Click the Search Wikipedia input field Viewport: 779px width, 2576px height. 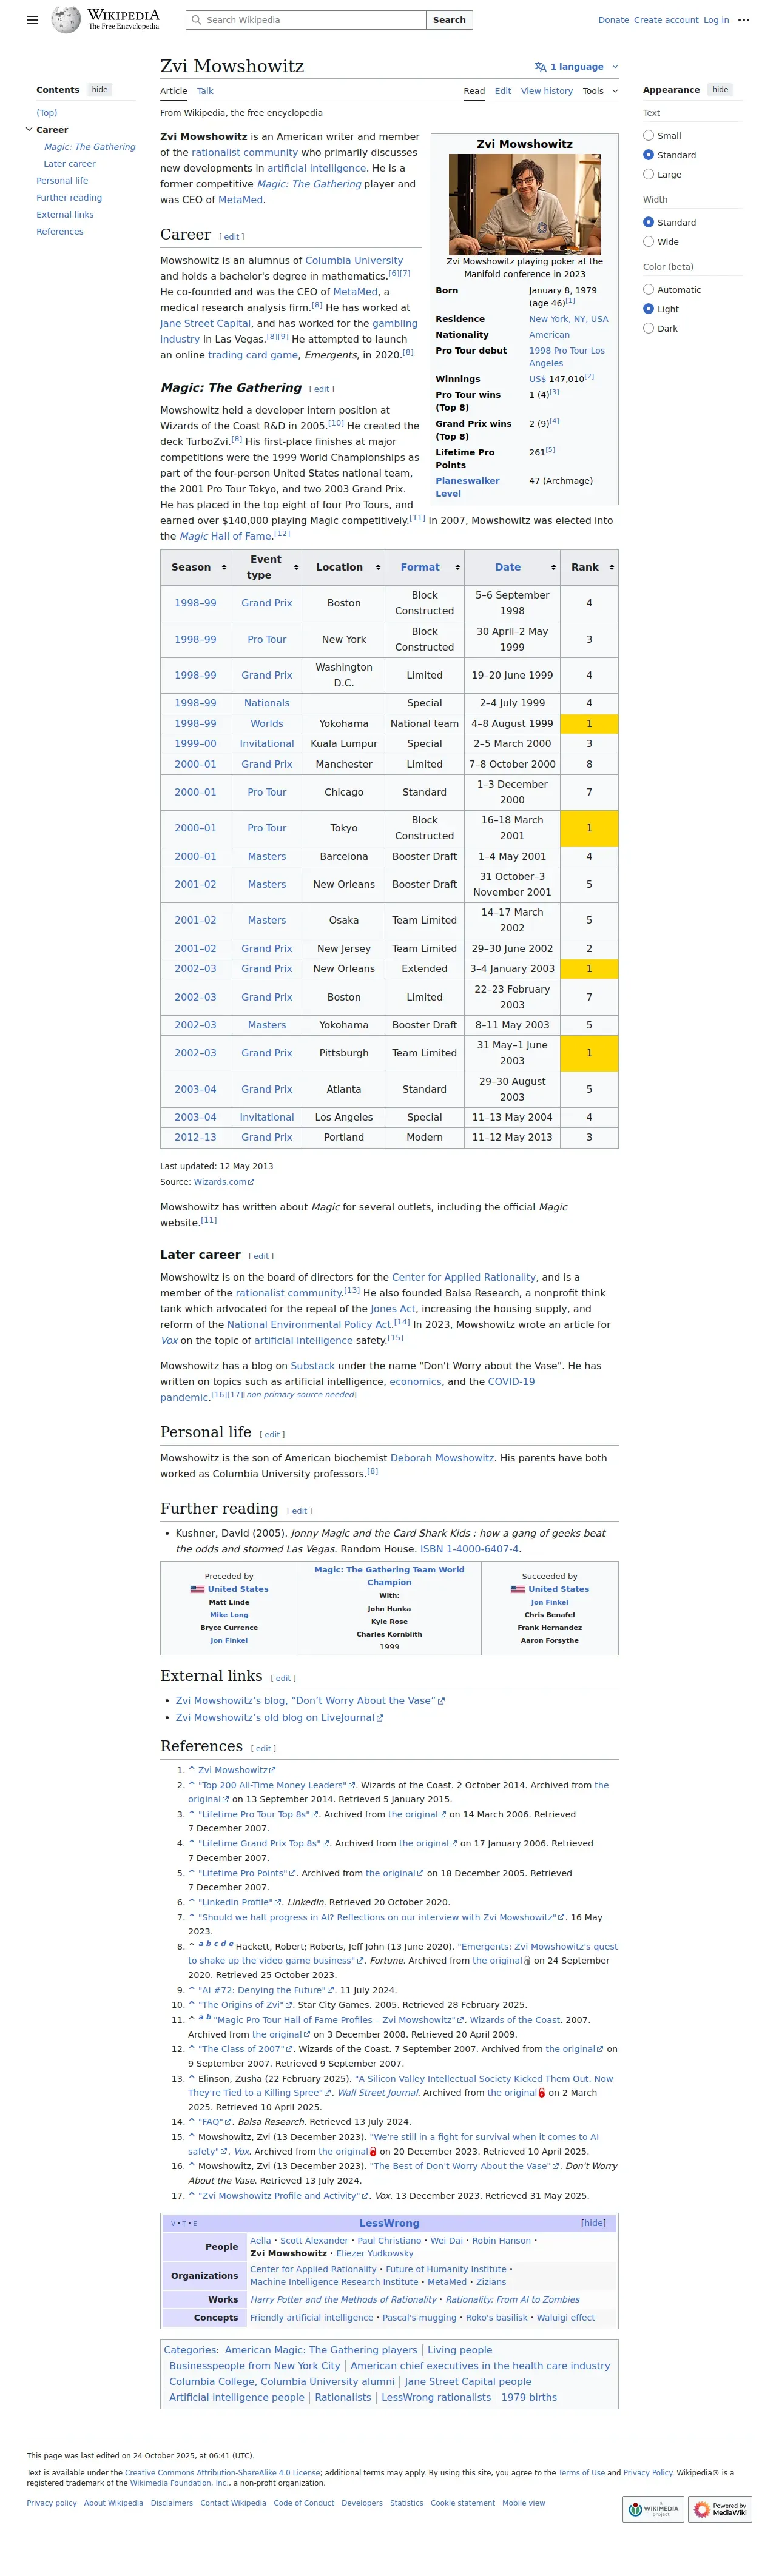(x=306, y=20)
